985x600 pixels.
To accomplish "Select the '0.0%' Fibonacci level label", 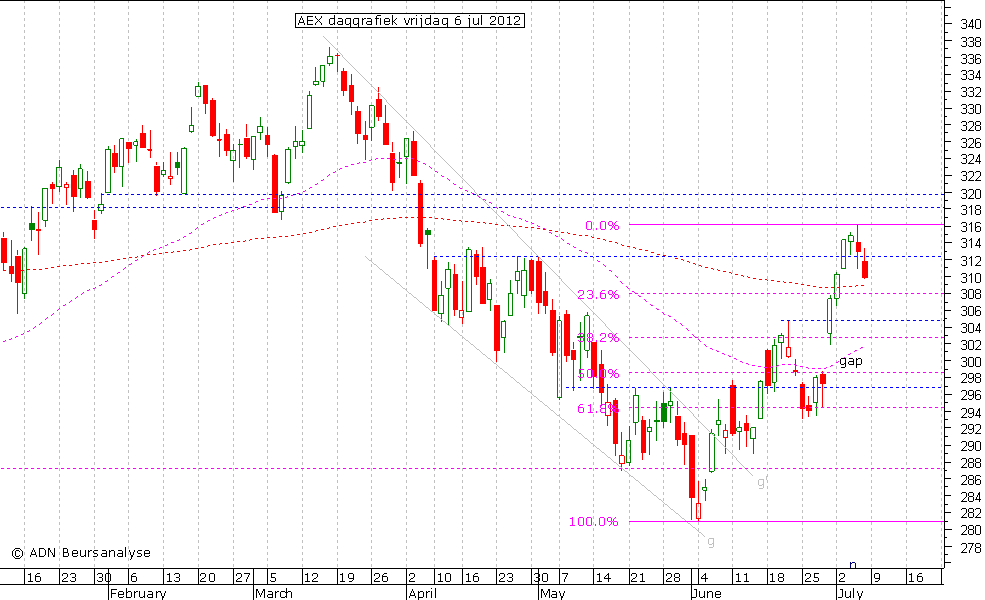I will click(x=602, y=226).
